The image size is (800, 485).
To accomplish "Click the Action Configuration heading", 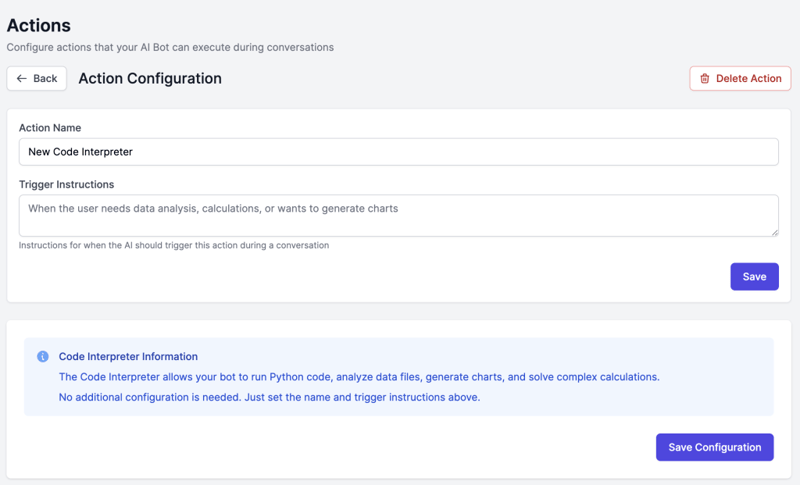I will tap(150, 78).
